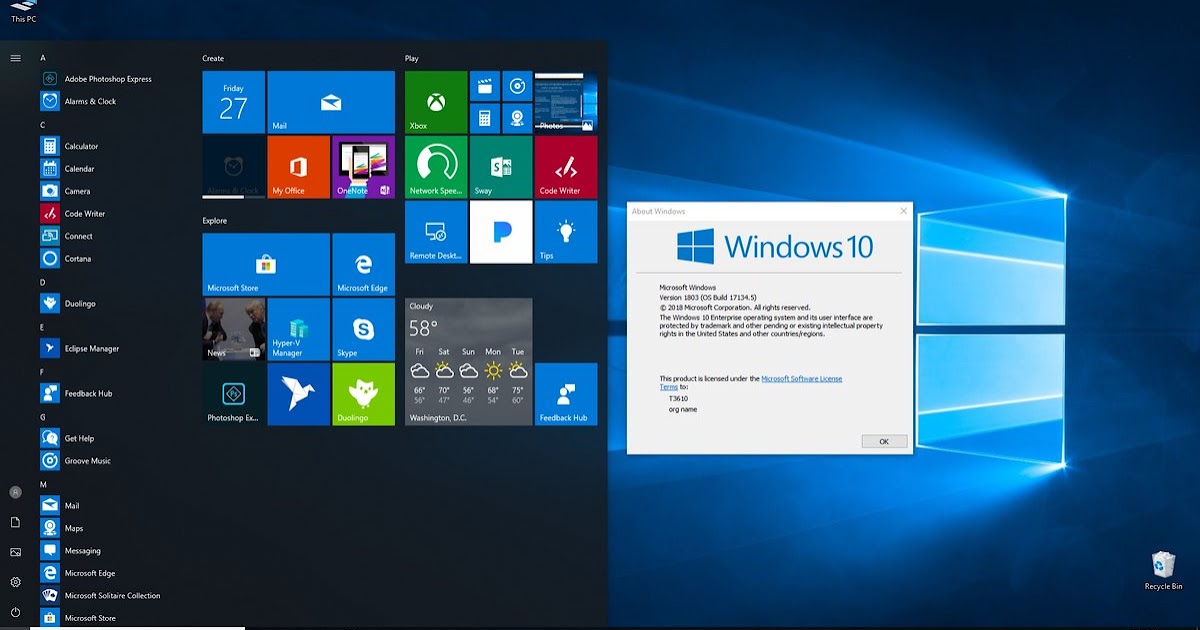Viewport: 1200px width, 630px height.
Task: Open the Mail tile in Create group
Action: (331, 102)
